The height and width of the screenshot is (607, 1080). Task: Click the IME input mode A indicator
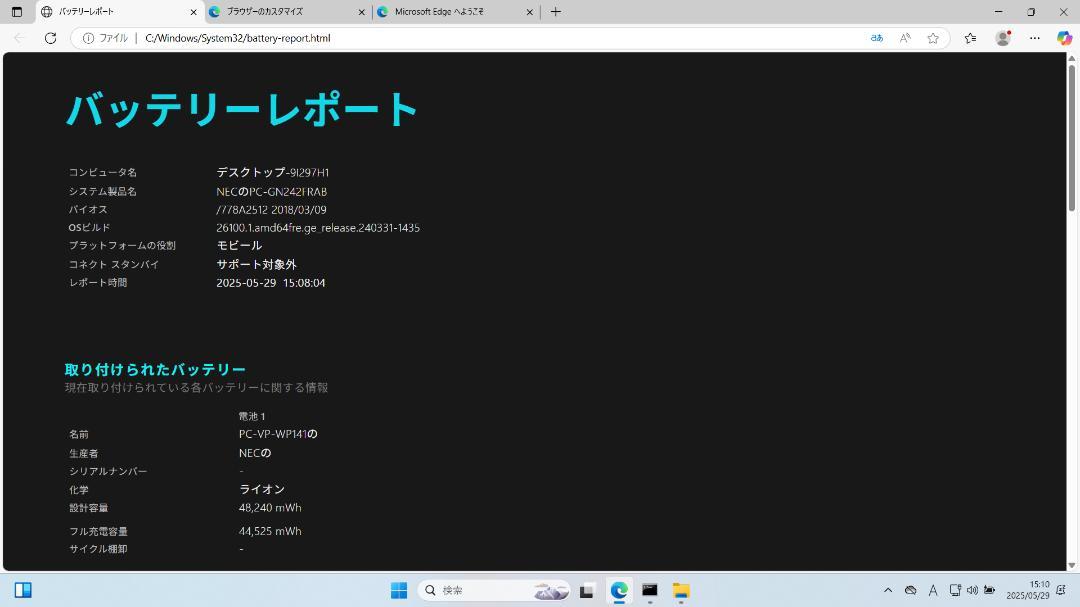pyautogui.click(x=933, y=590)
